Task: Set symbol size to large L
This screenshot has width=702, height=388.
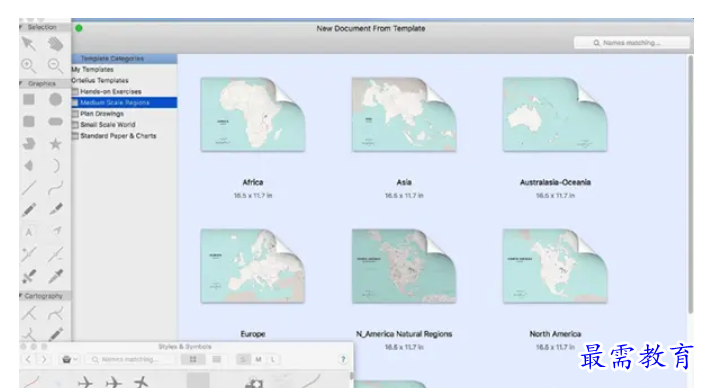Action: point(273,359)
